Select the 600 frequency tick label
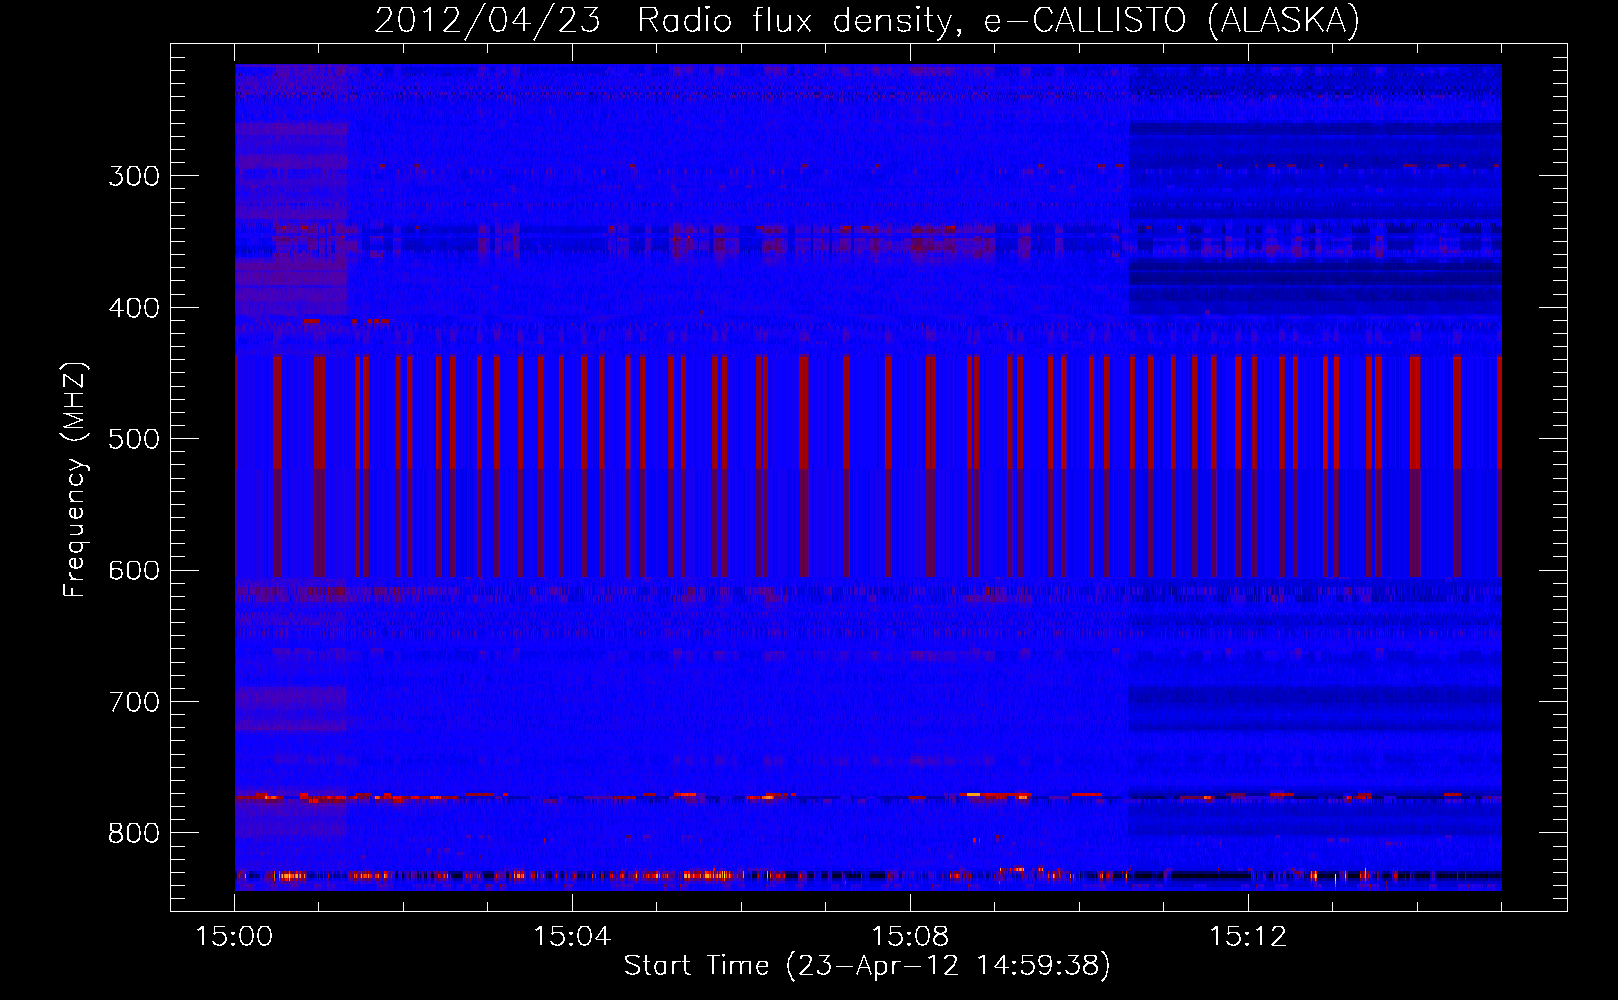Viewport: 1618px width, 1000px height. point(134,571)
